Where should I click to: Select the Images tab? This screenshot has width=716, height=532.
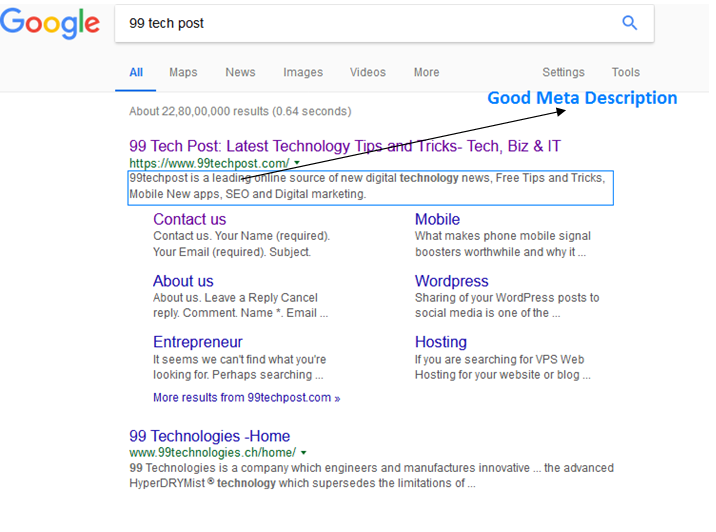coord(303,72)
